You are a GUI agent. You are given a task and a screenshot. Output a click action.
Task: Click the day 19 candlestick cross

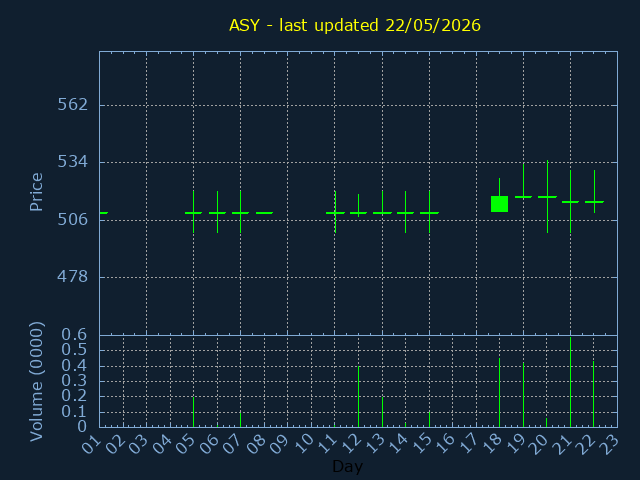click(524, 197)
